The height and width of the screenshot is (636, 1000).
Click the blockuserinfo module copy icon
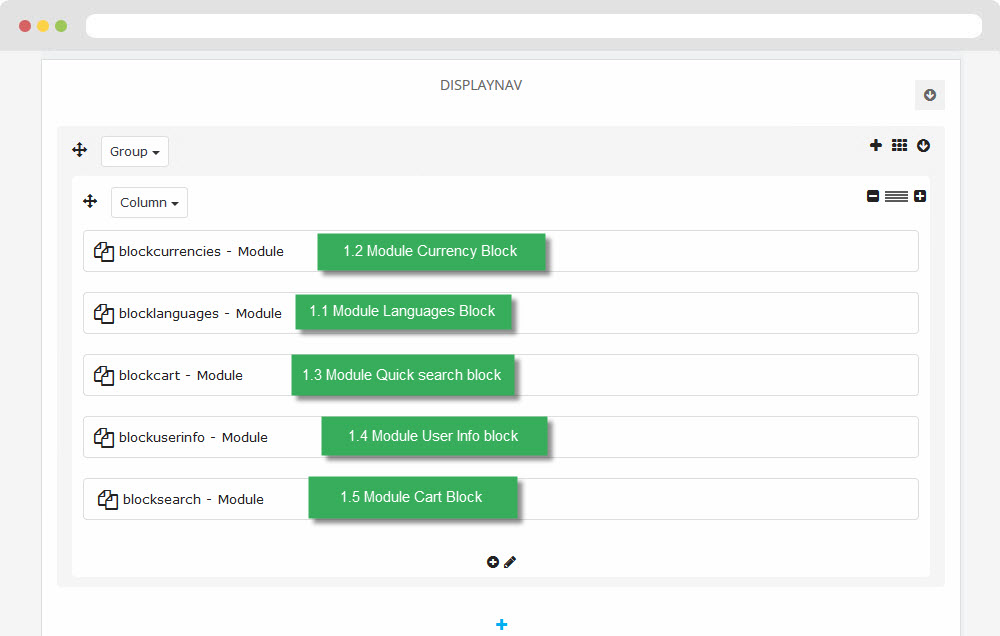(104, 437)
